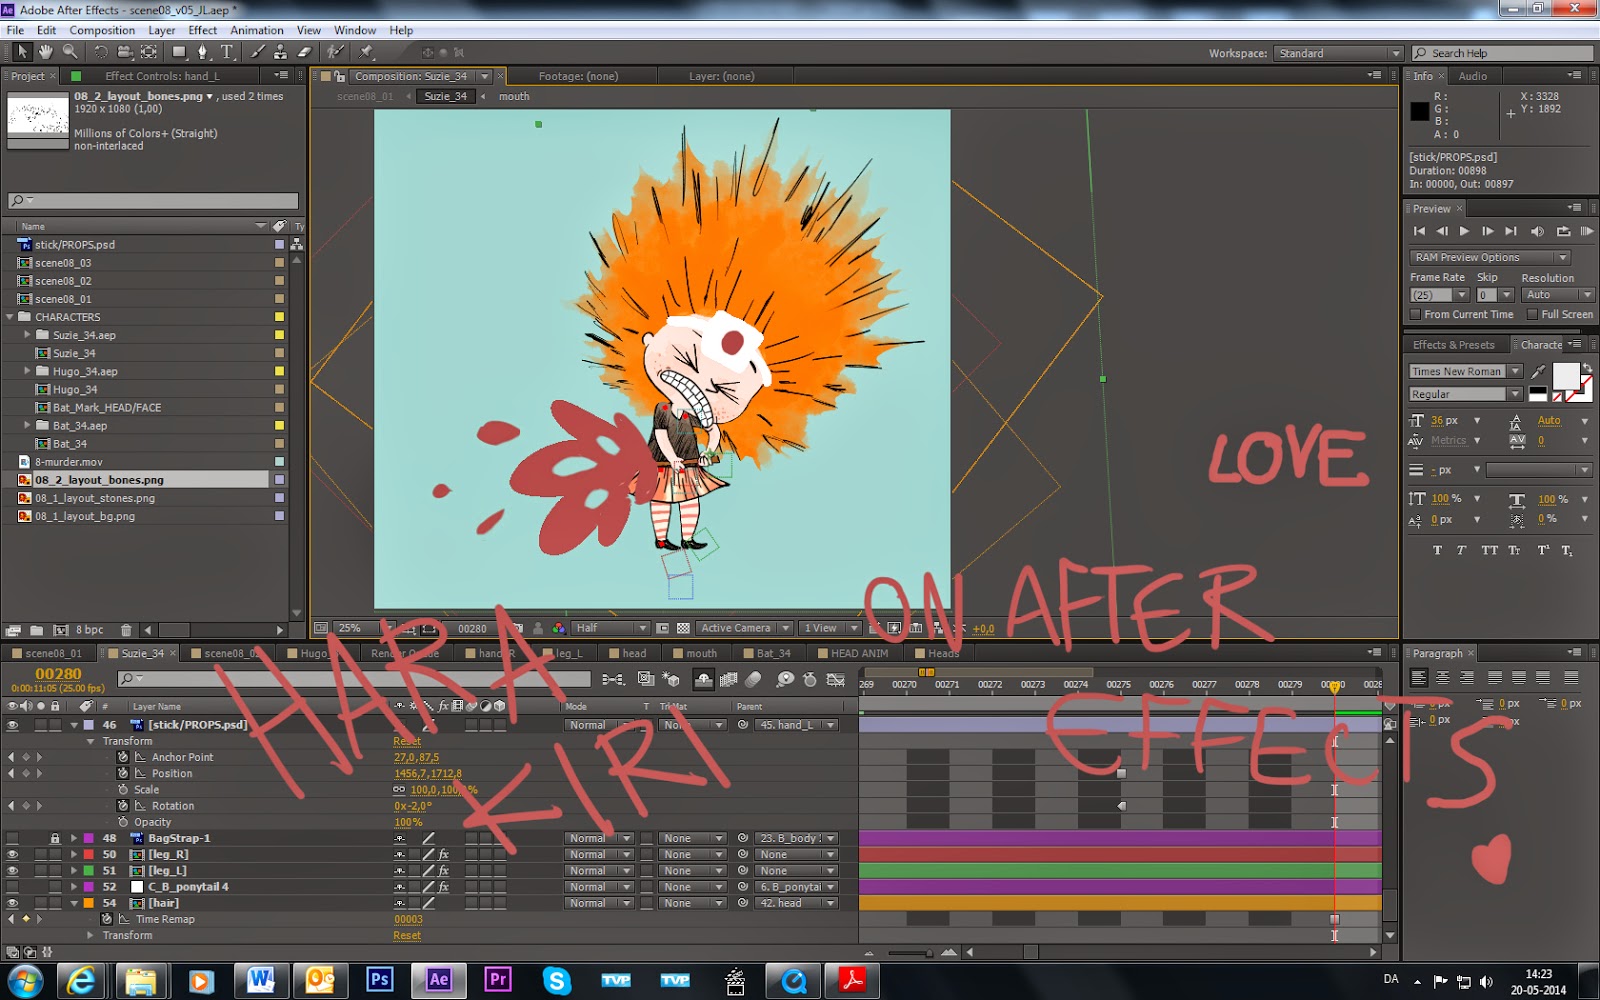Create a new folder in Project panel
The height and width of the screenshot is (1000, 1600).
[36, 630]
